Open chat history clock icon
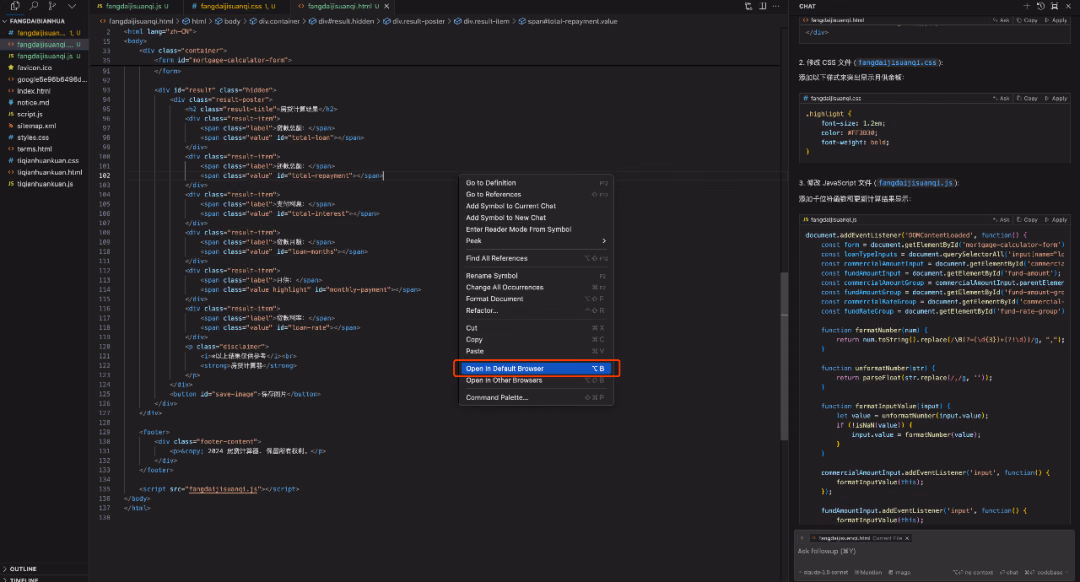Image resolution: width=1080 pixels, height=582 pixels. pyautogui.click(x=1040, y=6)
